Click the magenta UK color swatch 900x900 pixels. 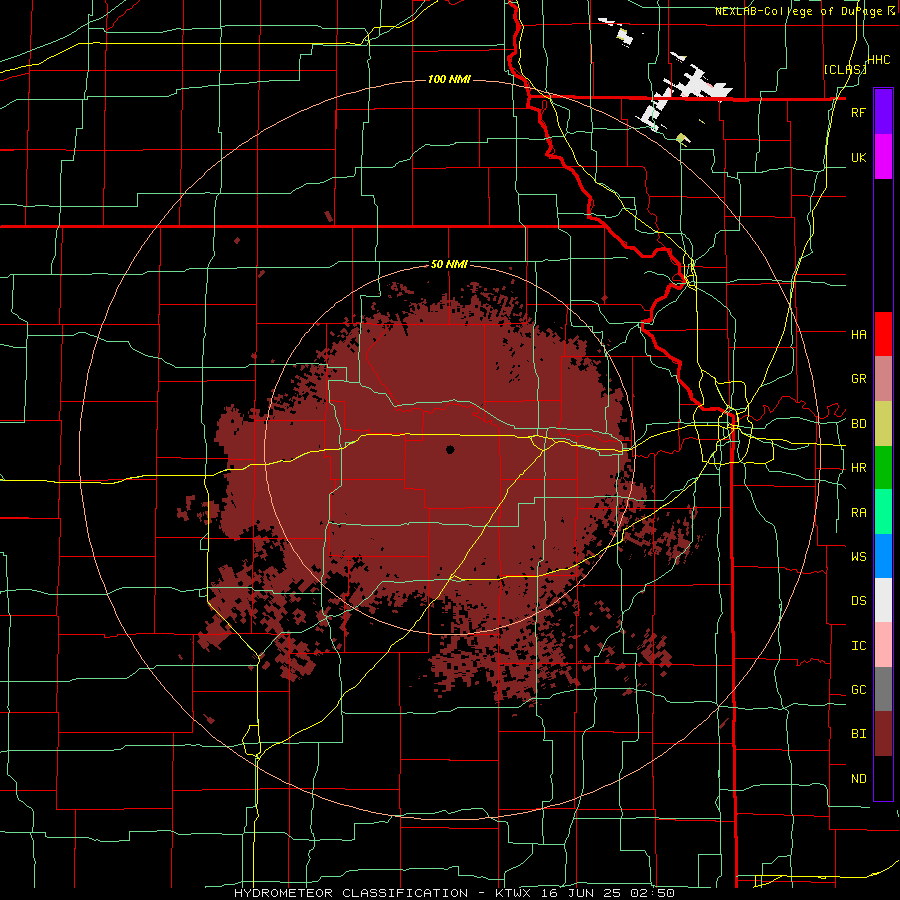pyautogui.click(x=883, y=157)
